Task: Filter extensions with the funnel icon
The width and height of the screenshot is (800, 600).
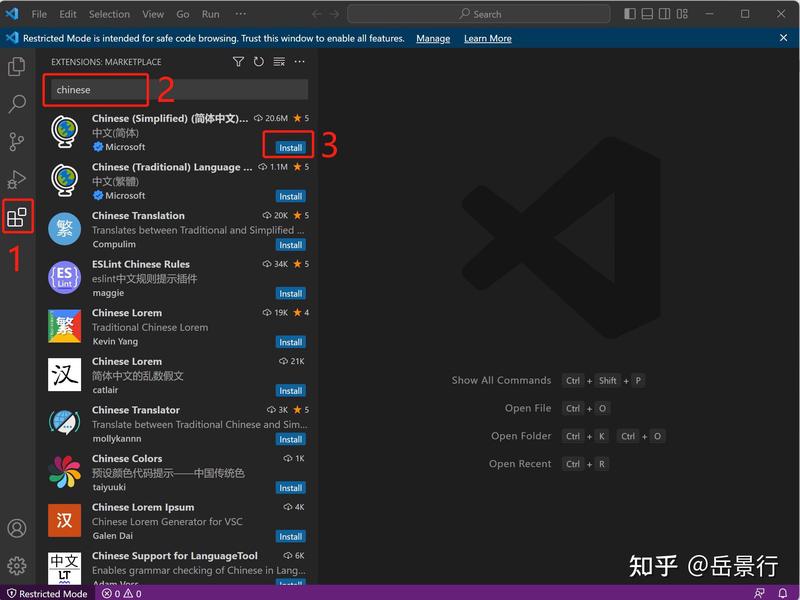Action: 238,62
